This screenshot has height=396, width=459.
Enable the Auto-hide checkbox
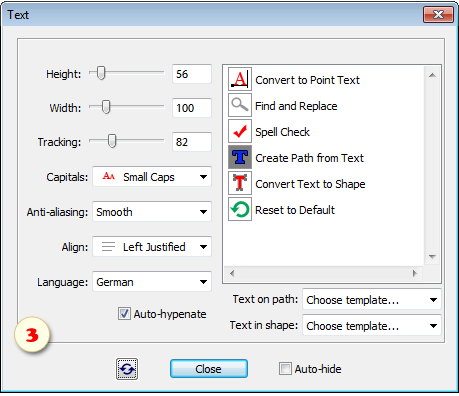click(x=285, y=369)
